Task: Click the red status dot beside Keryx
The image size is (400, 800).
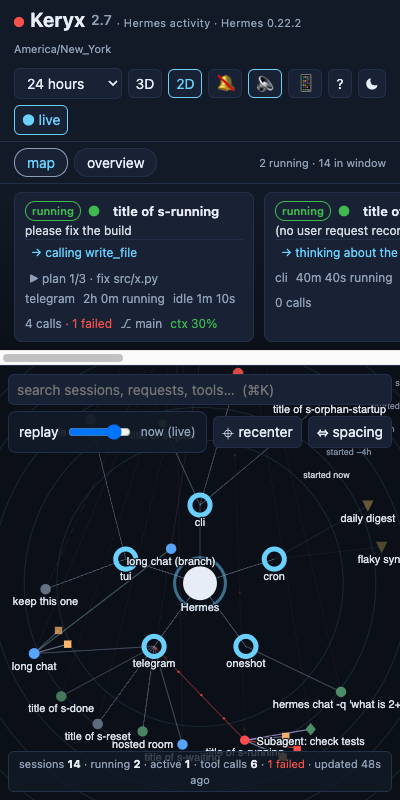Action: (x=19, y=22)
